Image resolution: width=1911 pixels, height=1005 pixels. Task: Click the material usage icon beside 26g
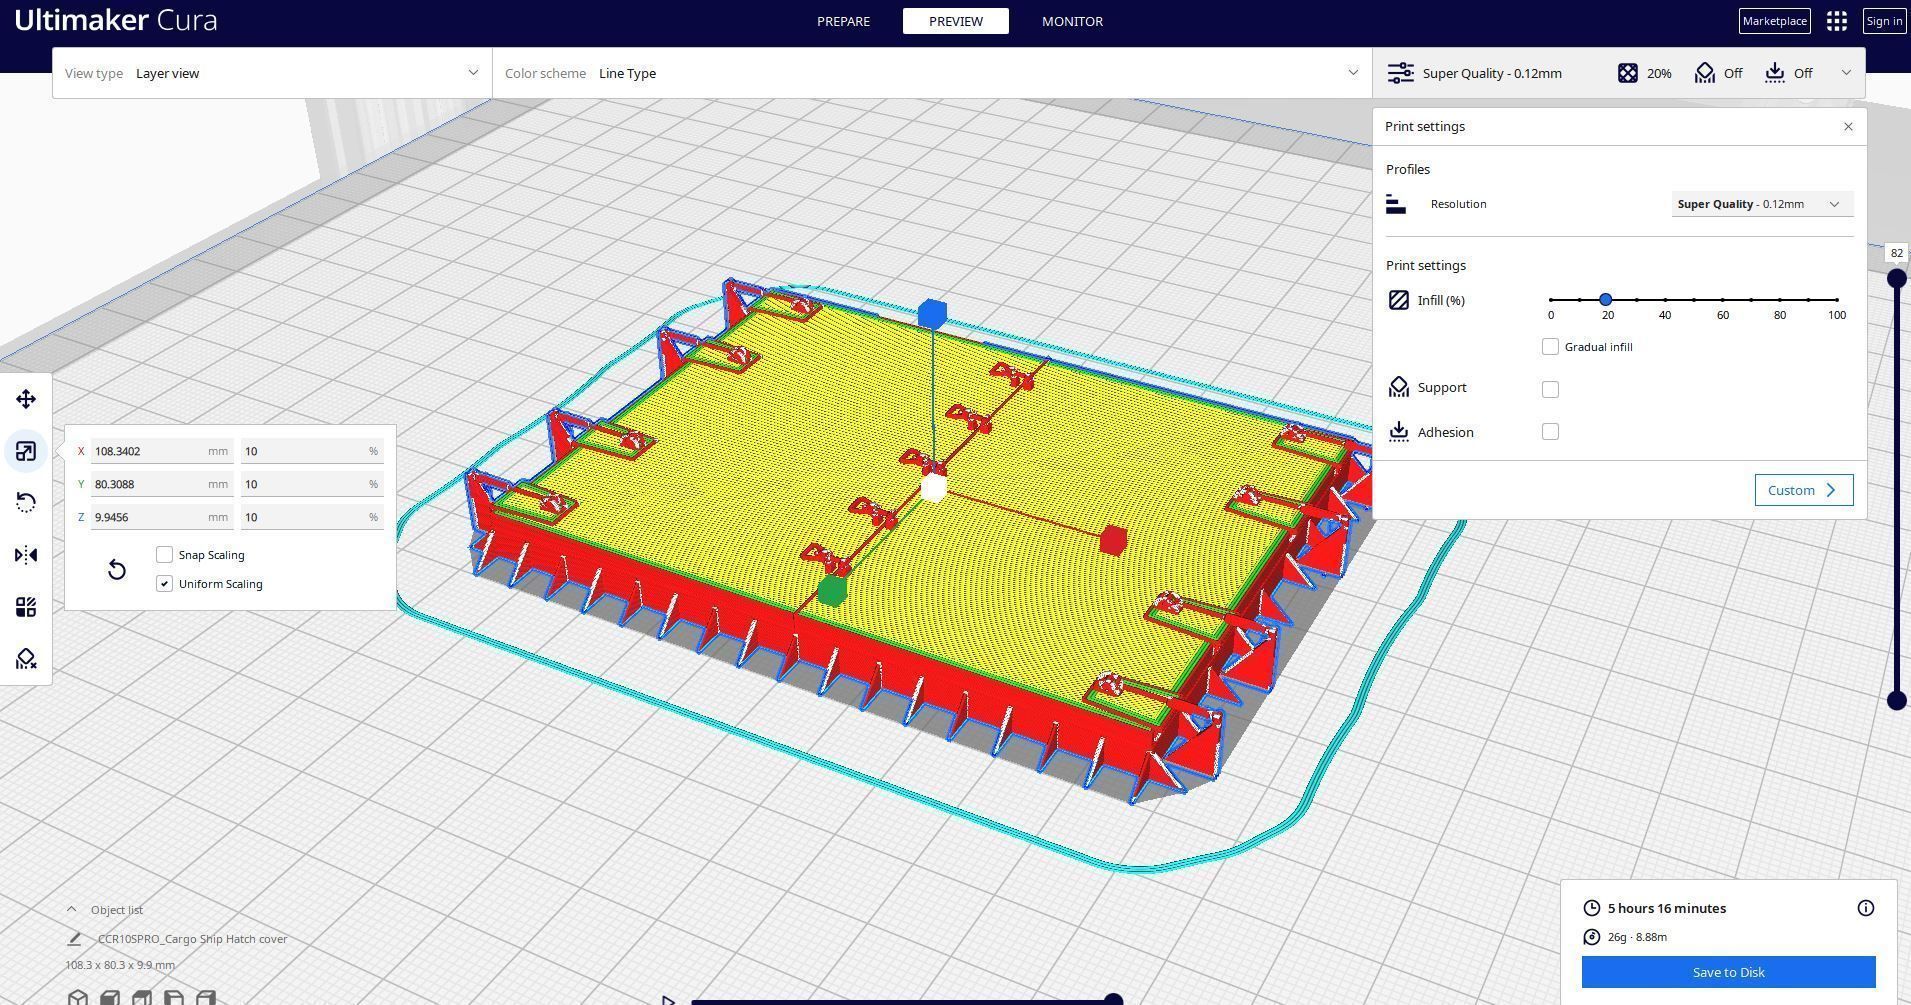[1592, 937]
